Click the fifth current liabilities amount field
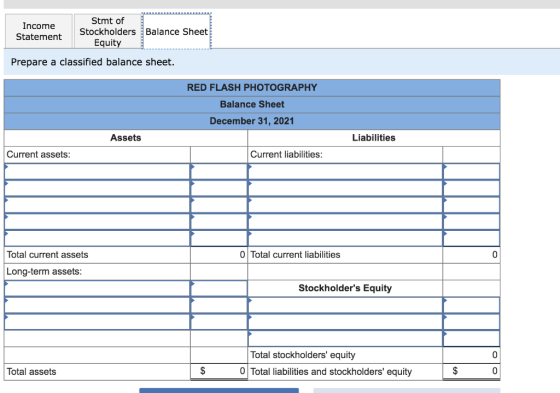This screenshot has width=560, height=393. pyautogui.click(x=471, y=238)
